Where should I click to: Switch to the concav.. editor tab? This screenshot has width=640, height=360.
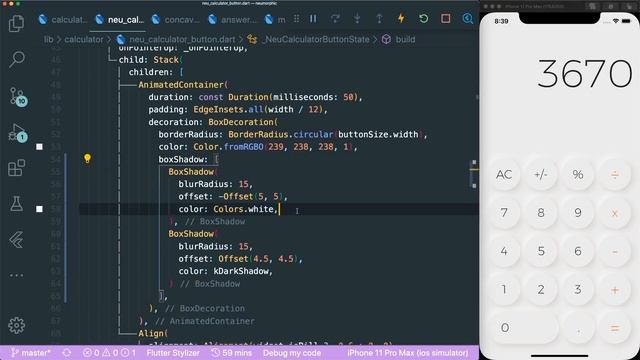[176, 20]
